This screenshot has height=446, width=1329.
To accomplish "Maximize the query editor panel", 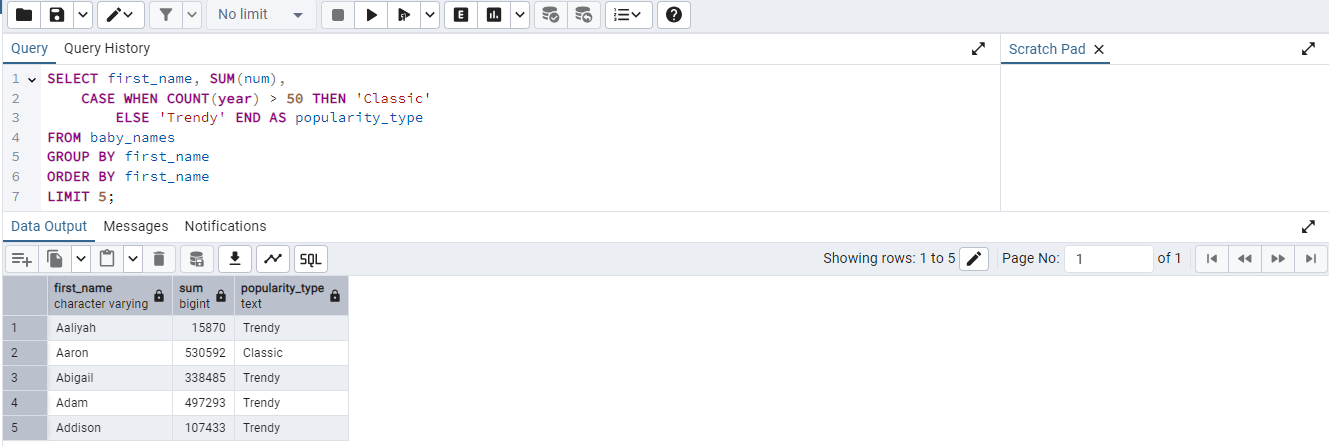I will coord(978,48).
